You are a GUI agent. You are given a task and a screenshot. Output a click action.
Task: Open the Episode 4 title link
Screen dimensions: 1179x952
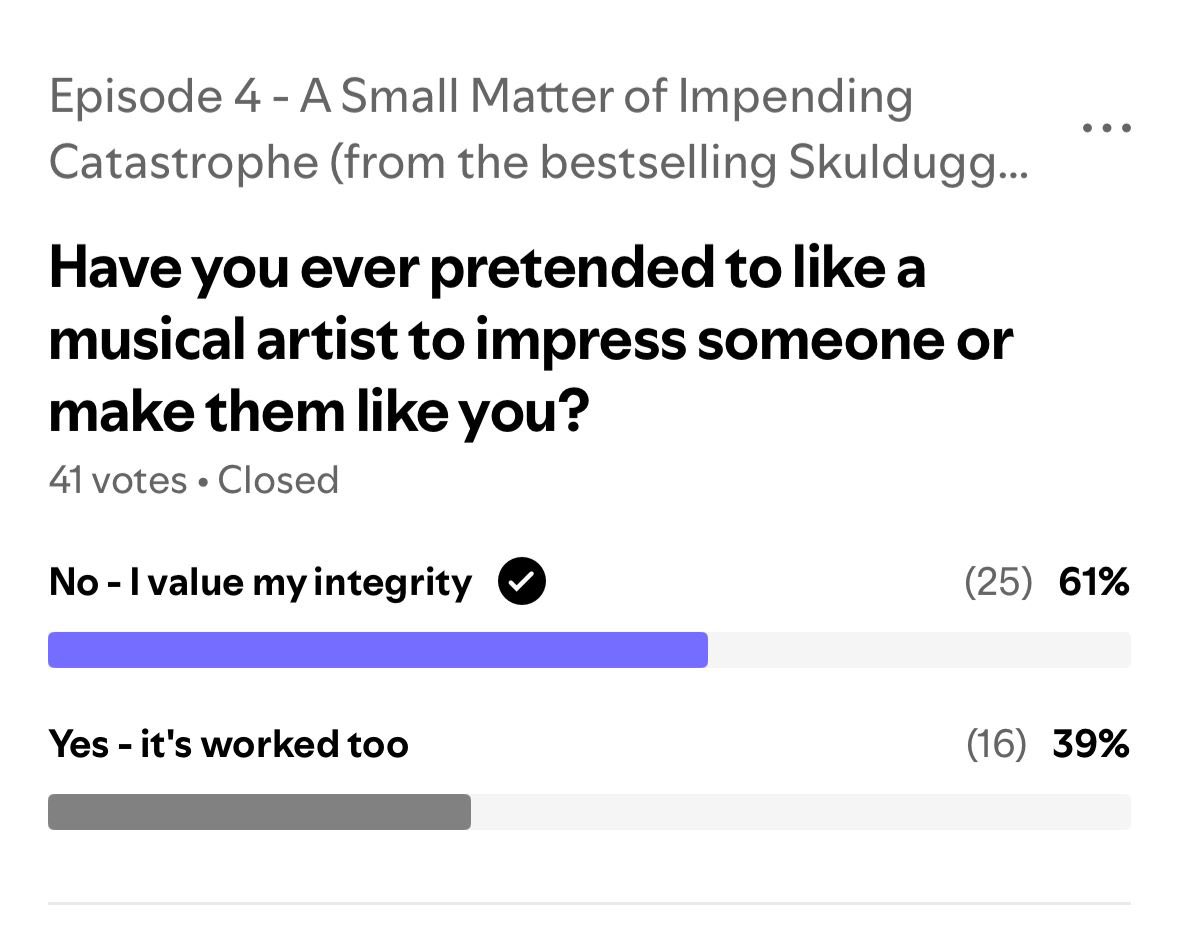(x=538, y=129)
